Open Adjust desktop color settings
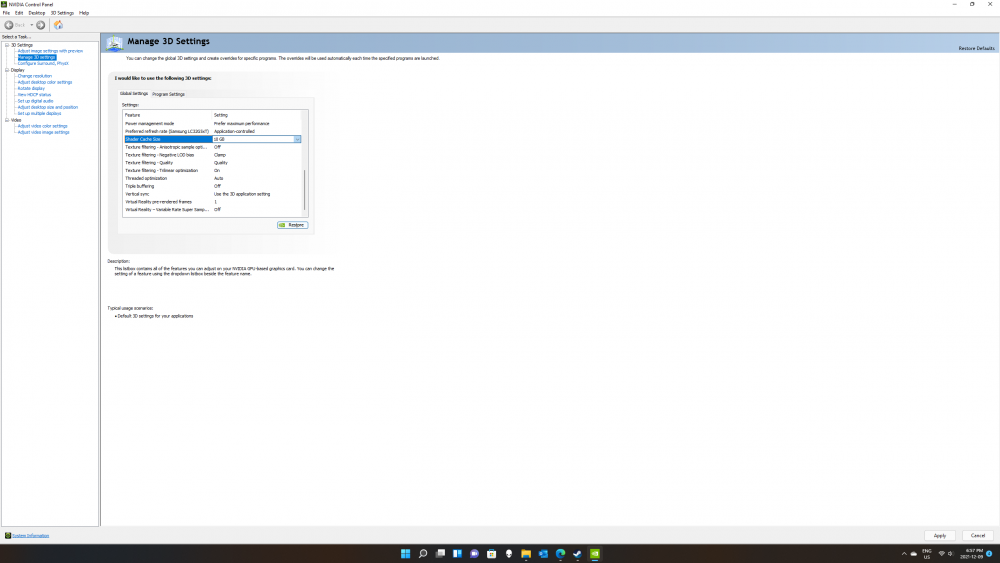This screenshot has height=563, width=1000. tap(45, 82)
